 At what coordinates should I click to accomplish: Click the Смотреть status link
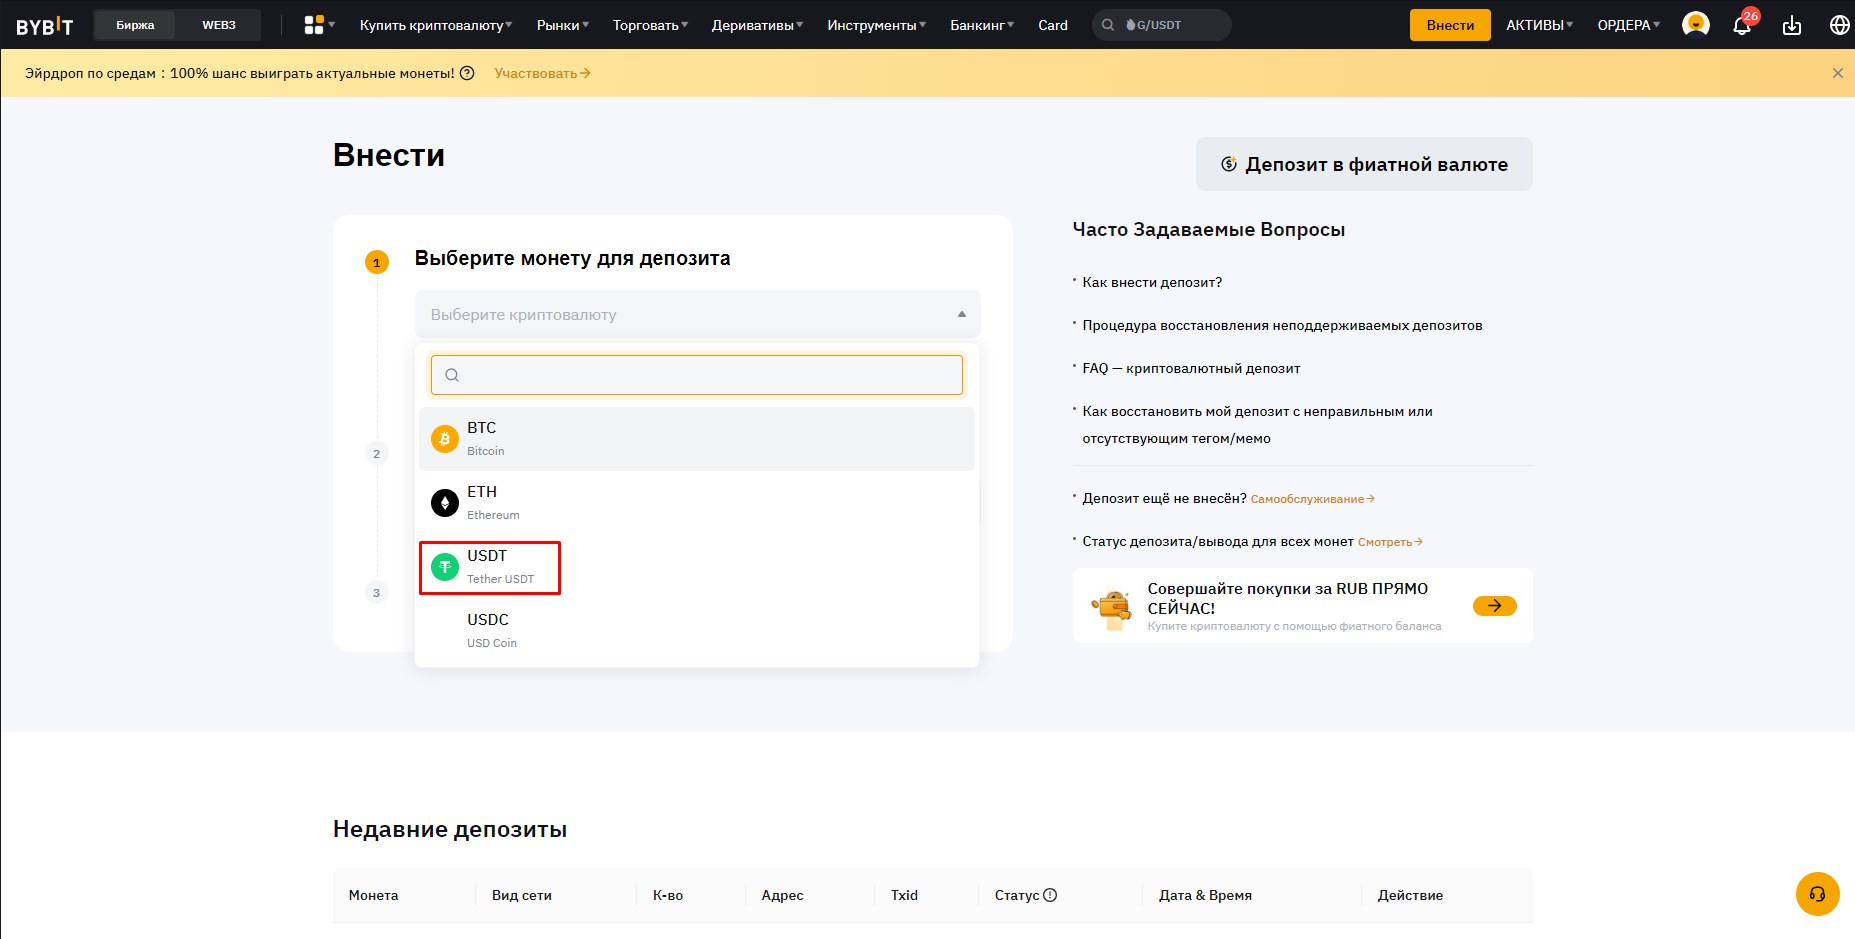click(1390, 542)
